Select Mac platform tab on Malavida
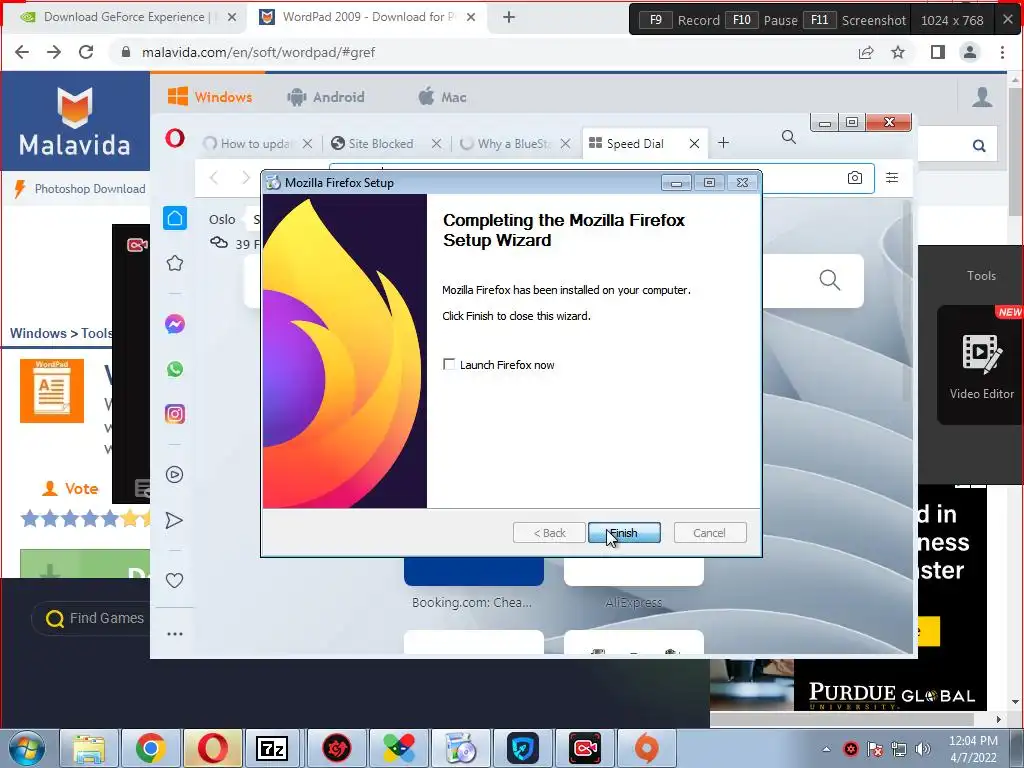The image size is (1024, 768). coord(441,97)
